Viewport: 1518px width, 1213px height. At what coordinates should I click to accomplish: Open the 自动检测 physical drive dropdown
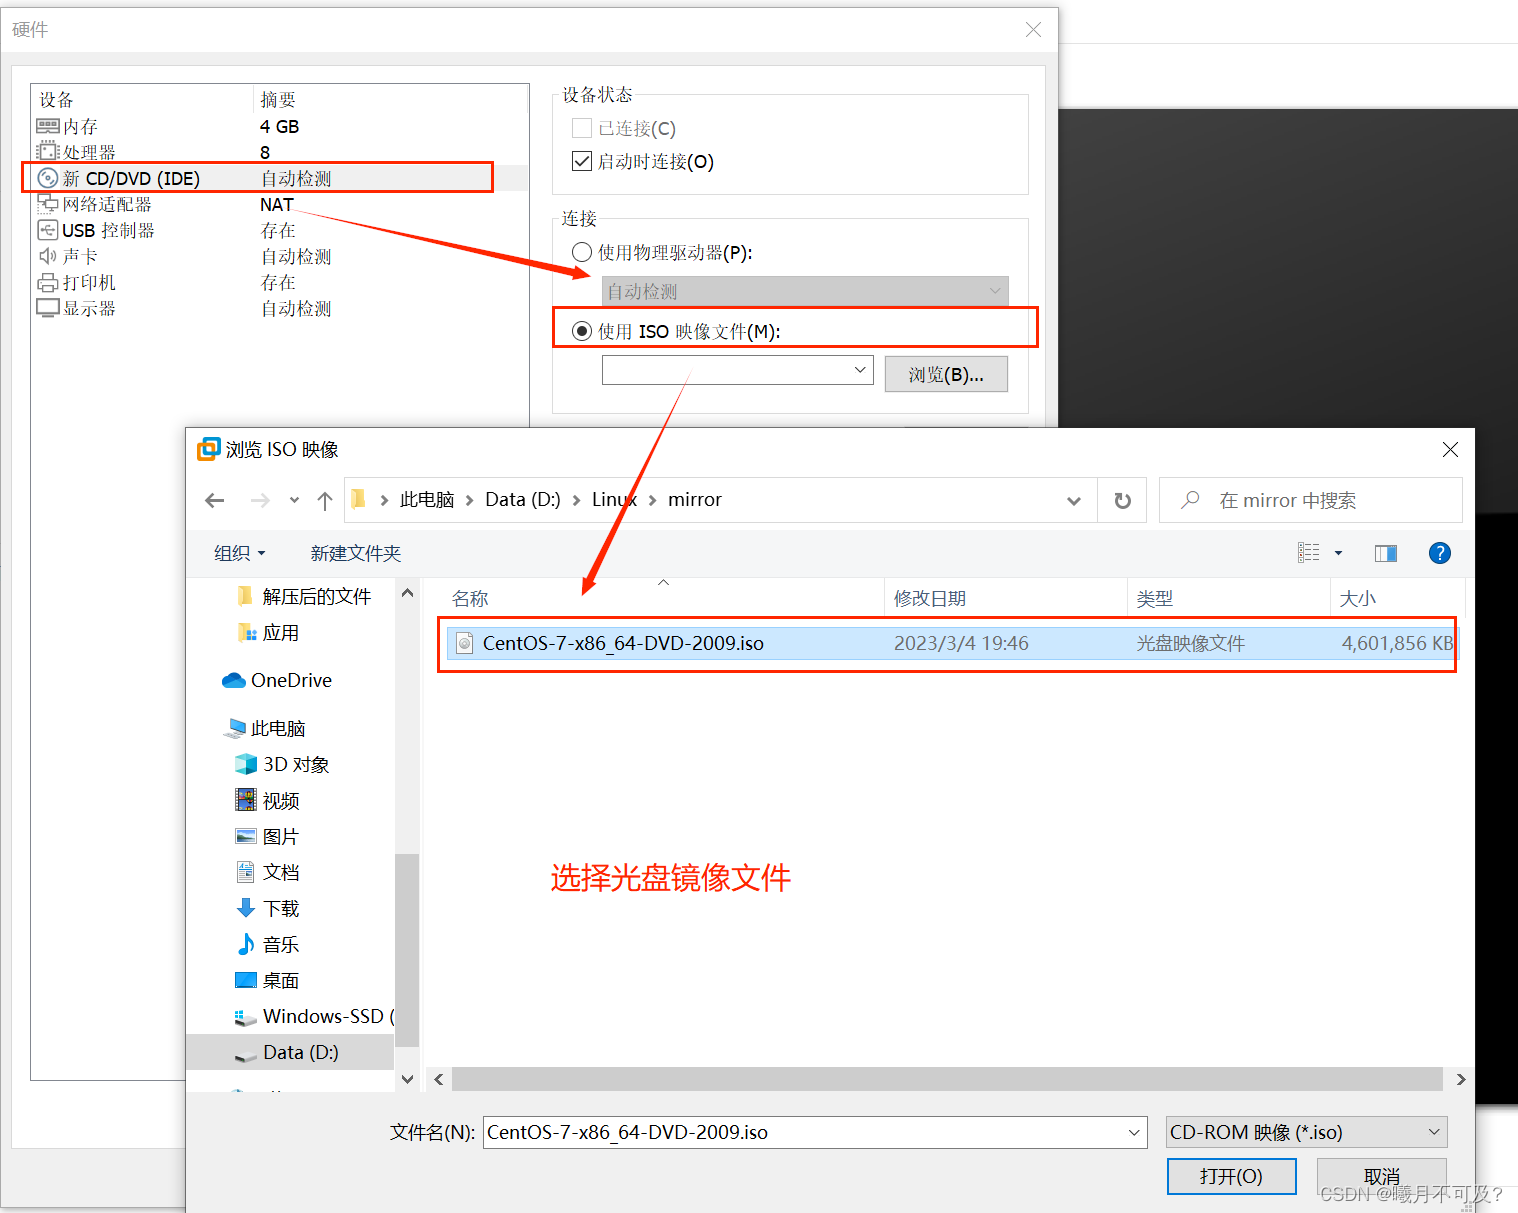click(805, 291)
